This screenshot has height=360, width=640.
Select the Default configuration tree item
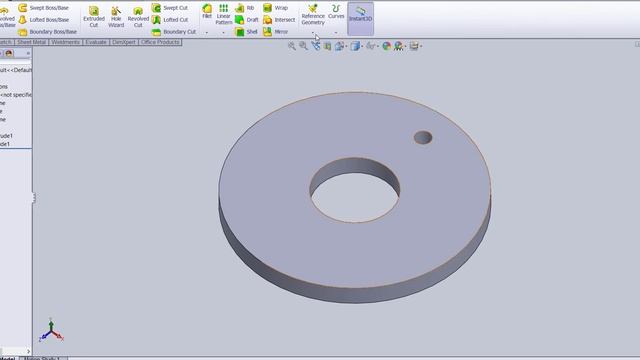[16, 70]
